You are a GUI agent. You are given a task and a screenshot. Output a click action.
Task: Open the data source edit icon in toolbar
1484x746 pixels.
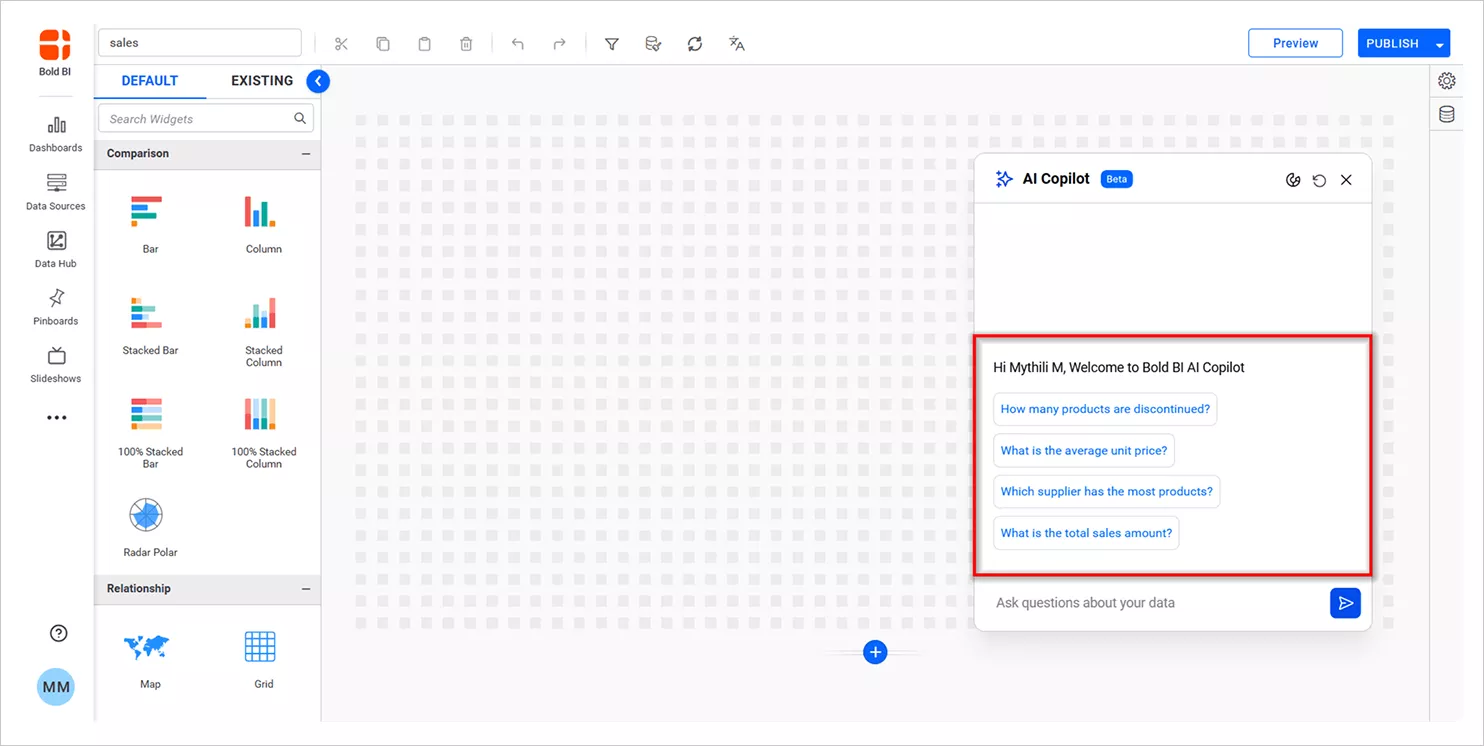[653, 43]
